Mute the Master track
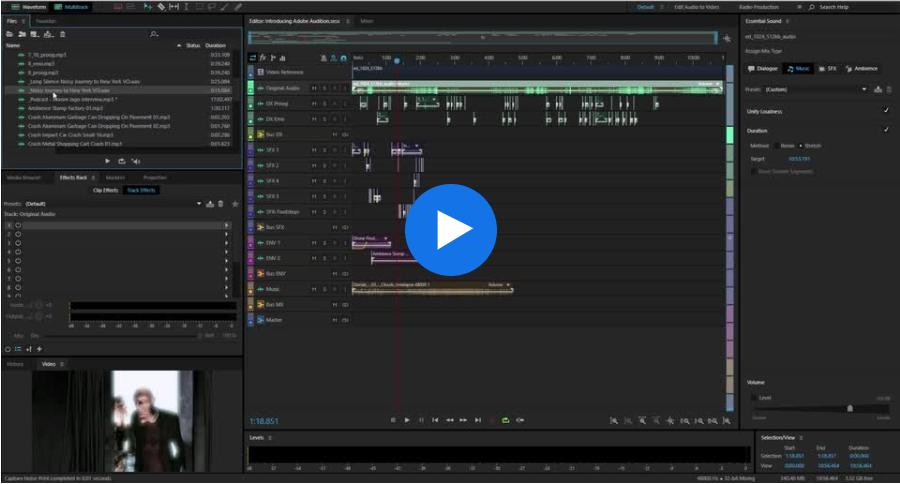The image size is (900, 484). click(335, 320)
